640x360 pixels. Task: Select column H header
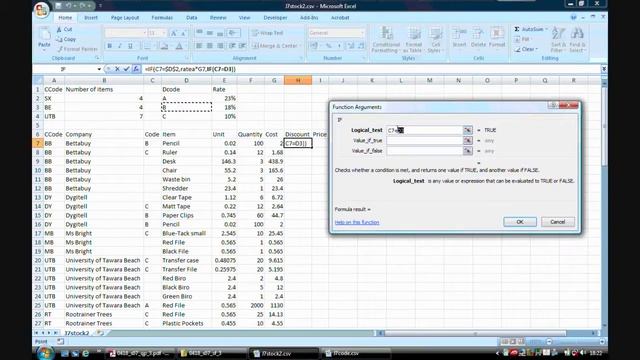pos(298,80)
